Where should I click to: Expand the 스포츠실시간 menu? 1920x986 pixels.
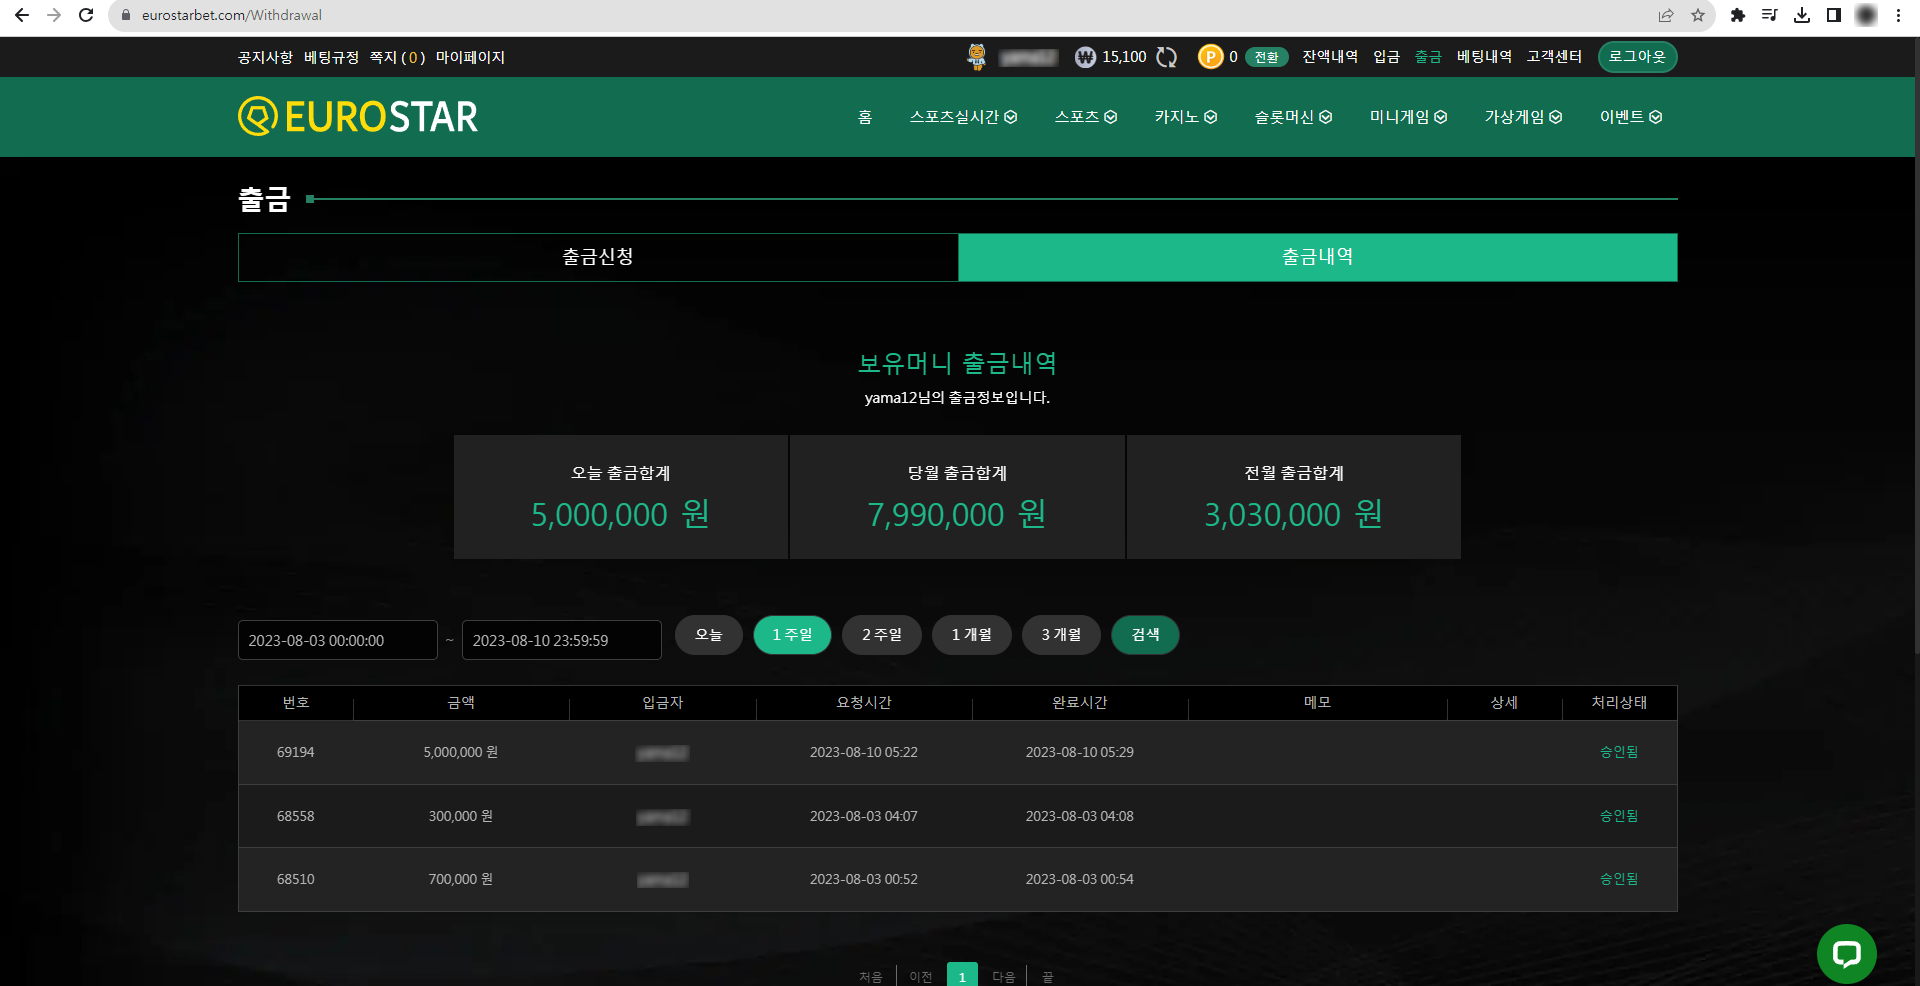[963, 117]
